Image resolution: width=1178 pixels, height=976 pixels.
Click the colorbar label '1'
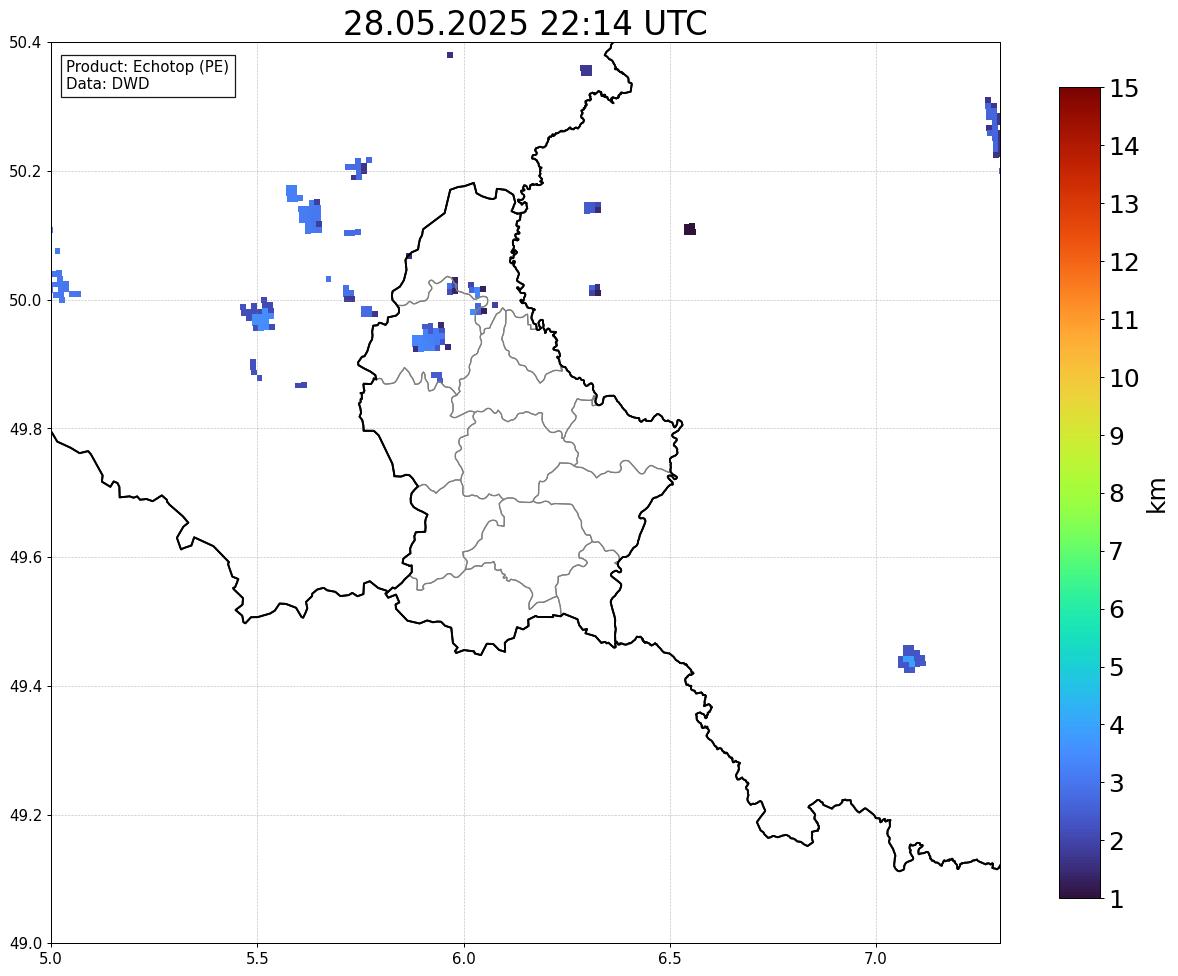coord(1117,899)
